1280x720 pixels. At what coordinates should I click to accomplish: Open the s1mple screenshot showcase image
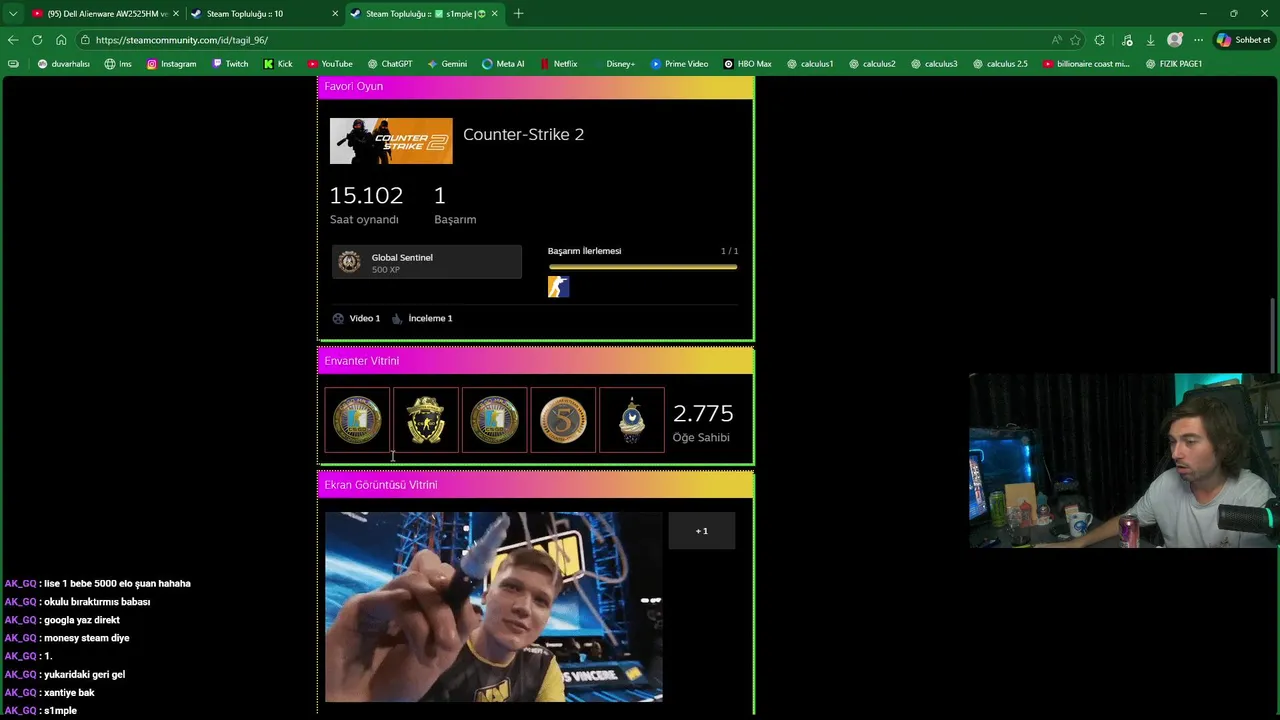pyautogui.click(x=494, y=607)
